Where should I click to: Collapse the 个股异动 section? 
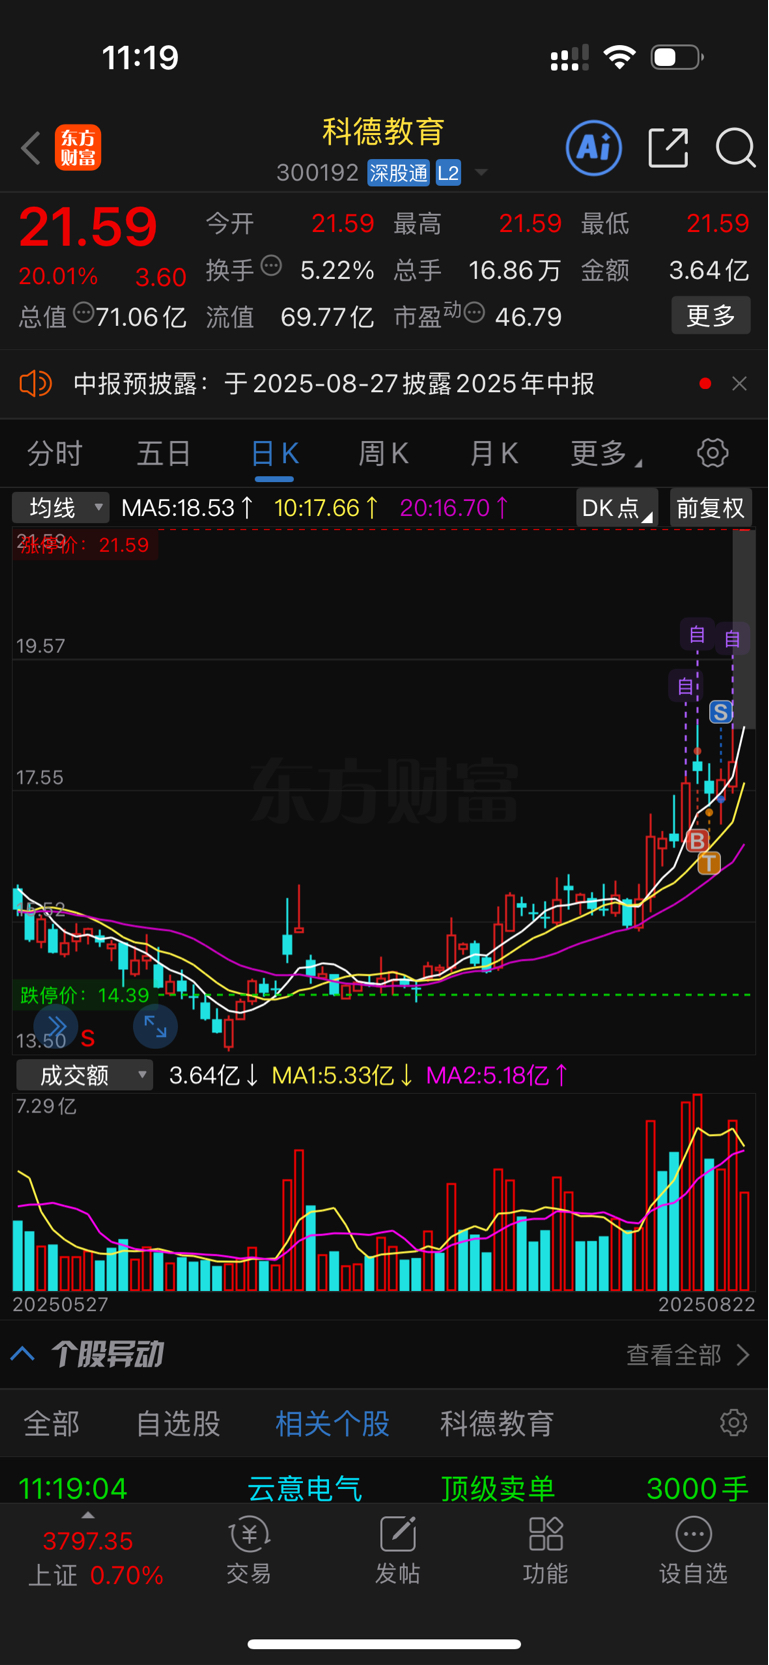coord(23,1355)
